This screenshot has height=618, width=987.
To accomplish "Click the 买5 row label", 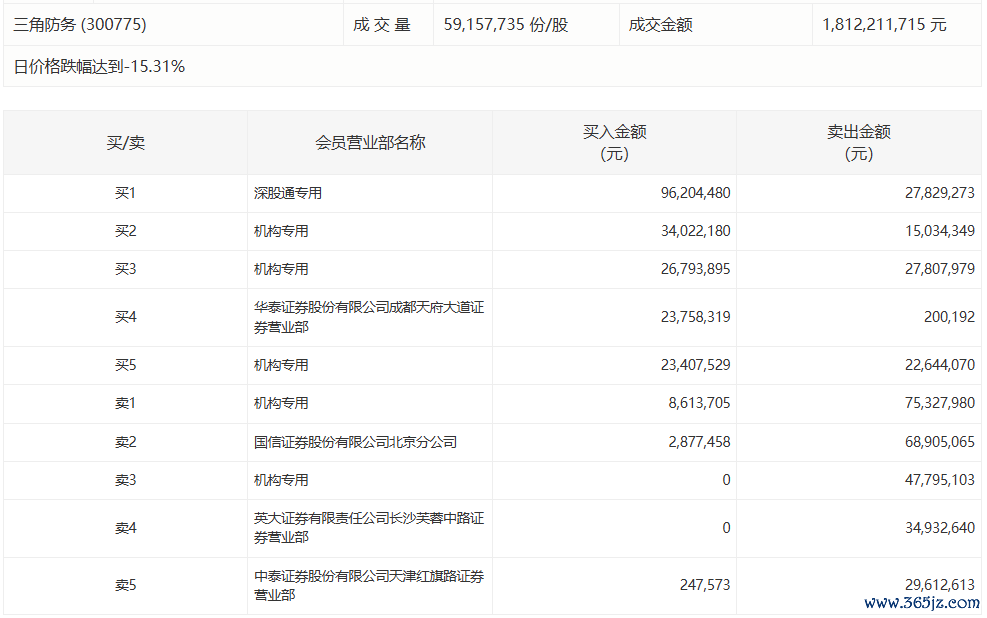I will 125,365.
